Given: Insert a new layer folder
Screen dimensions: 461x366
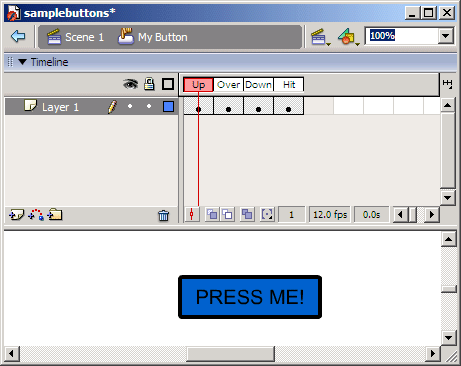Looking at the screenshot, I should point(55,215).
